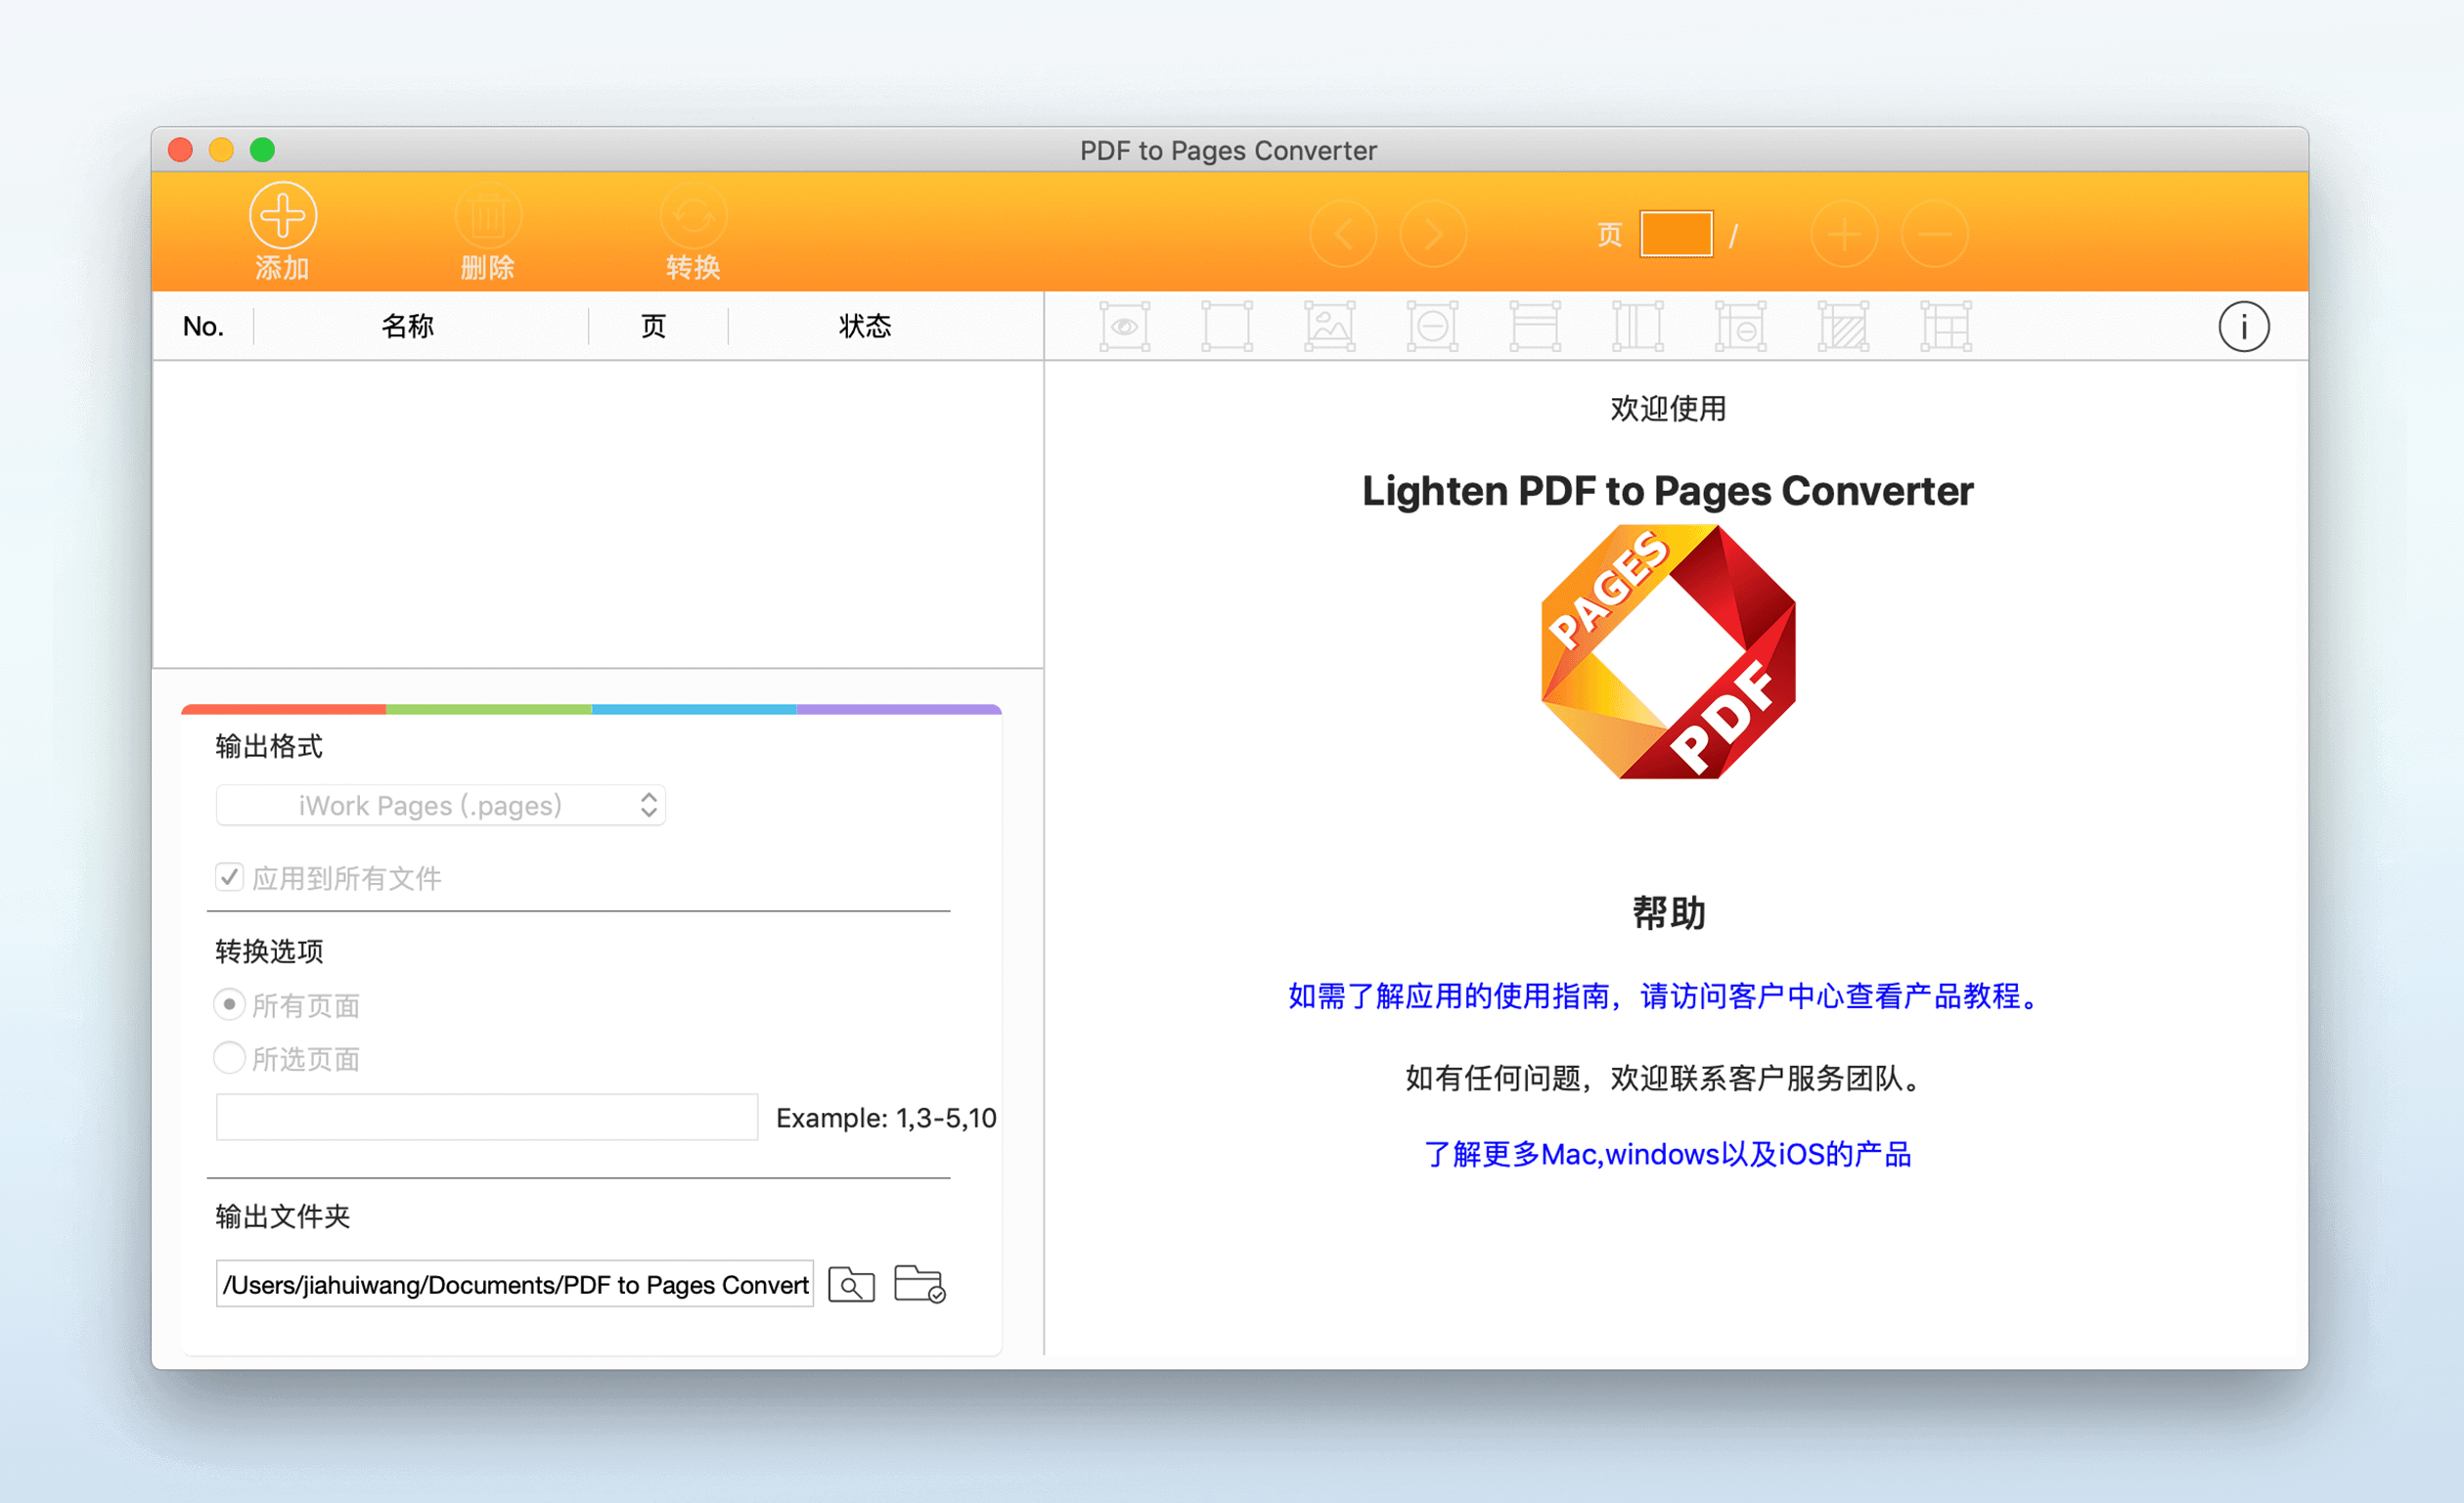This screenshot has width=2464, height=1503.
Task: Click the 输出格式 label
Action: pyautogui.click(x=269, y=746)
